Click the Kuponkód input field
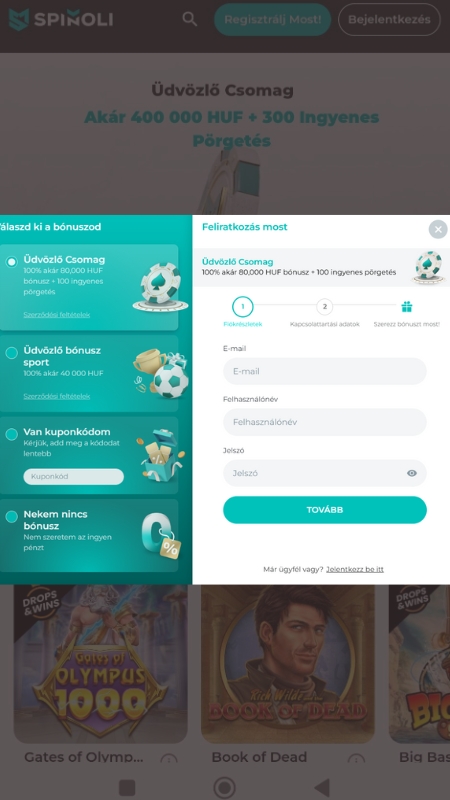450x800 pixels. pos(73,477)
